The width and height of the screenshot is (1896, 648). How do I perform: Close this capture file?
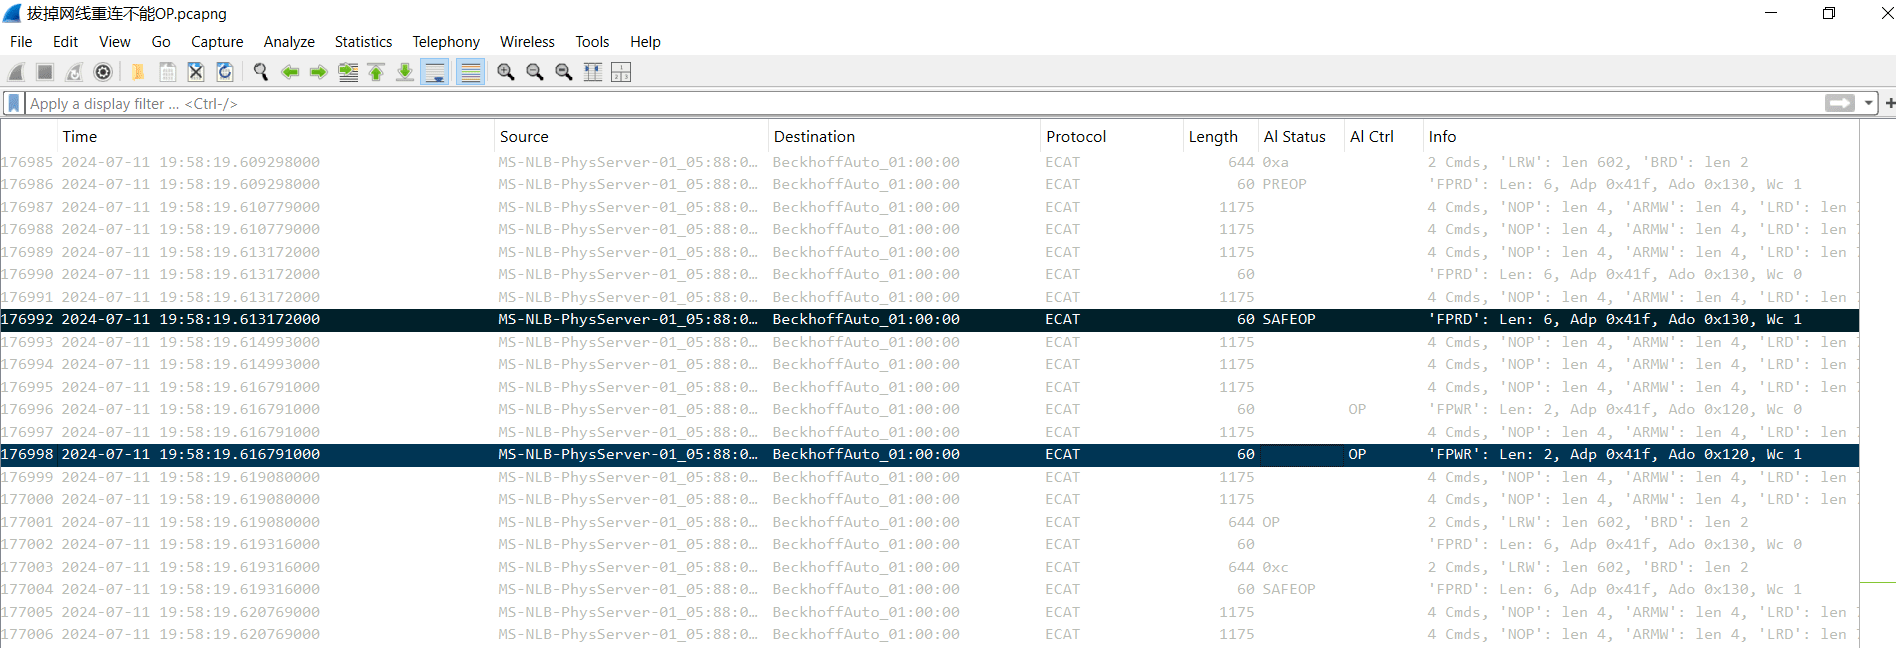click(196, 72)
